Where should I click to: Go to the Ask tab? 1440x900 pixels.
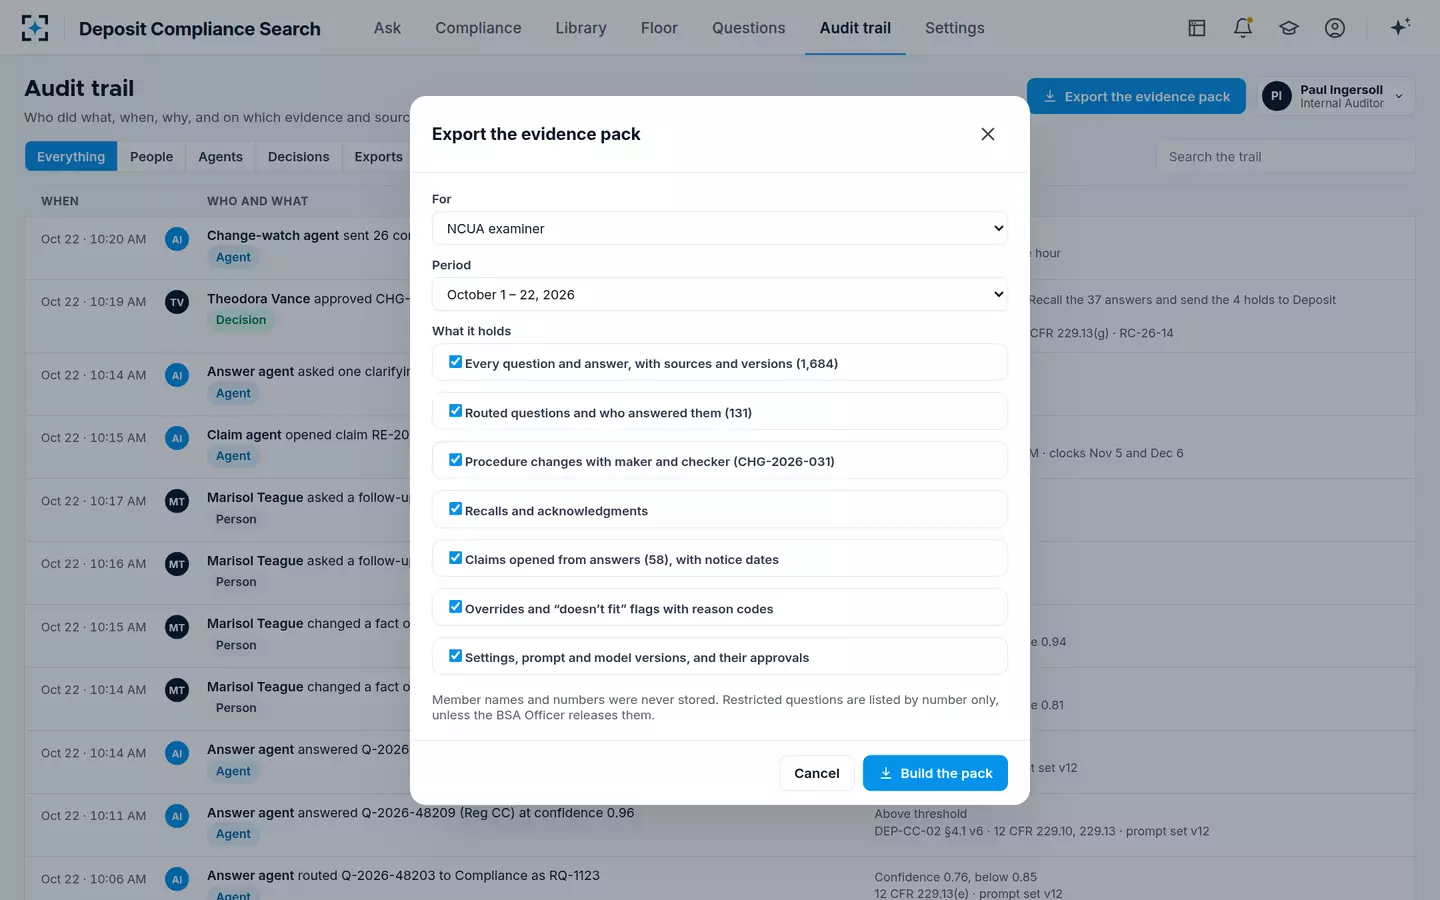pos(387,28)
